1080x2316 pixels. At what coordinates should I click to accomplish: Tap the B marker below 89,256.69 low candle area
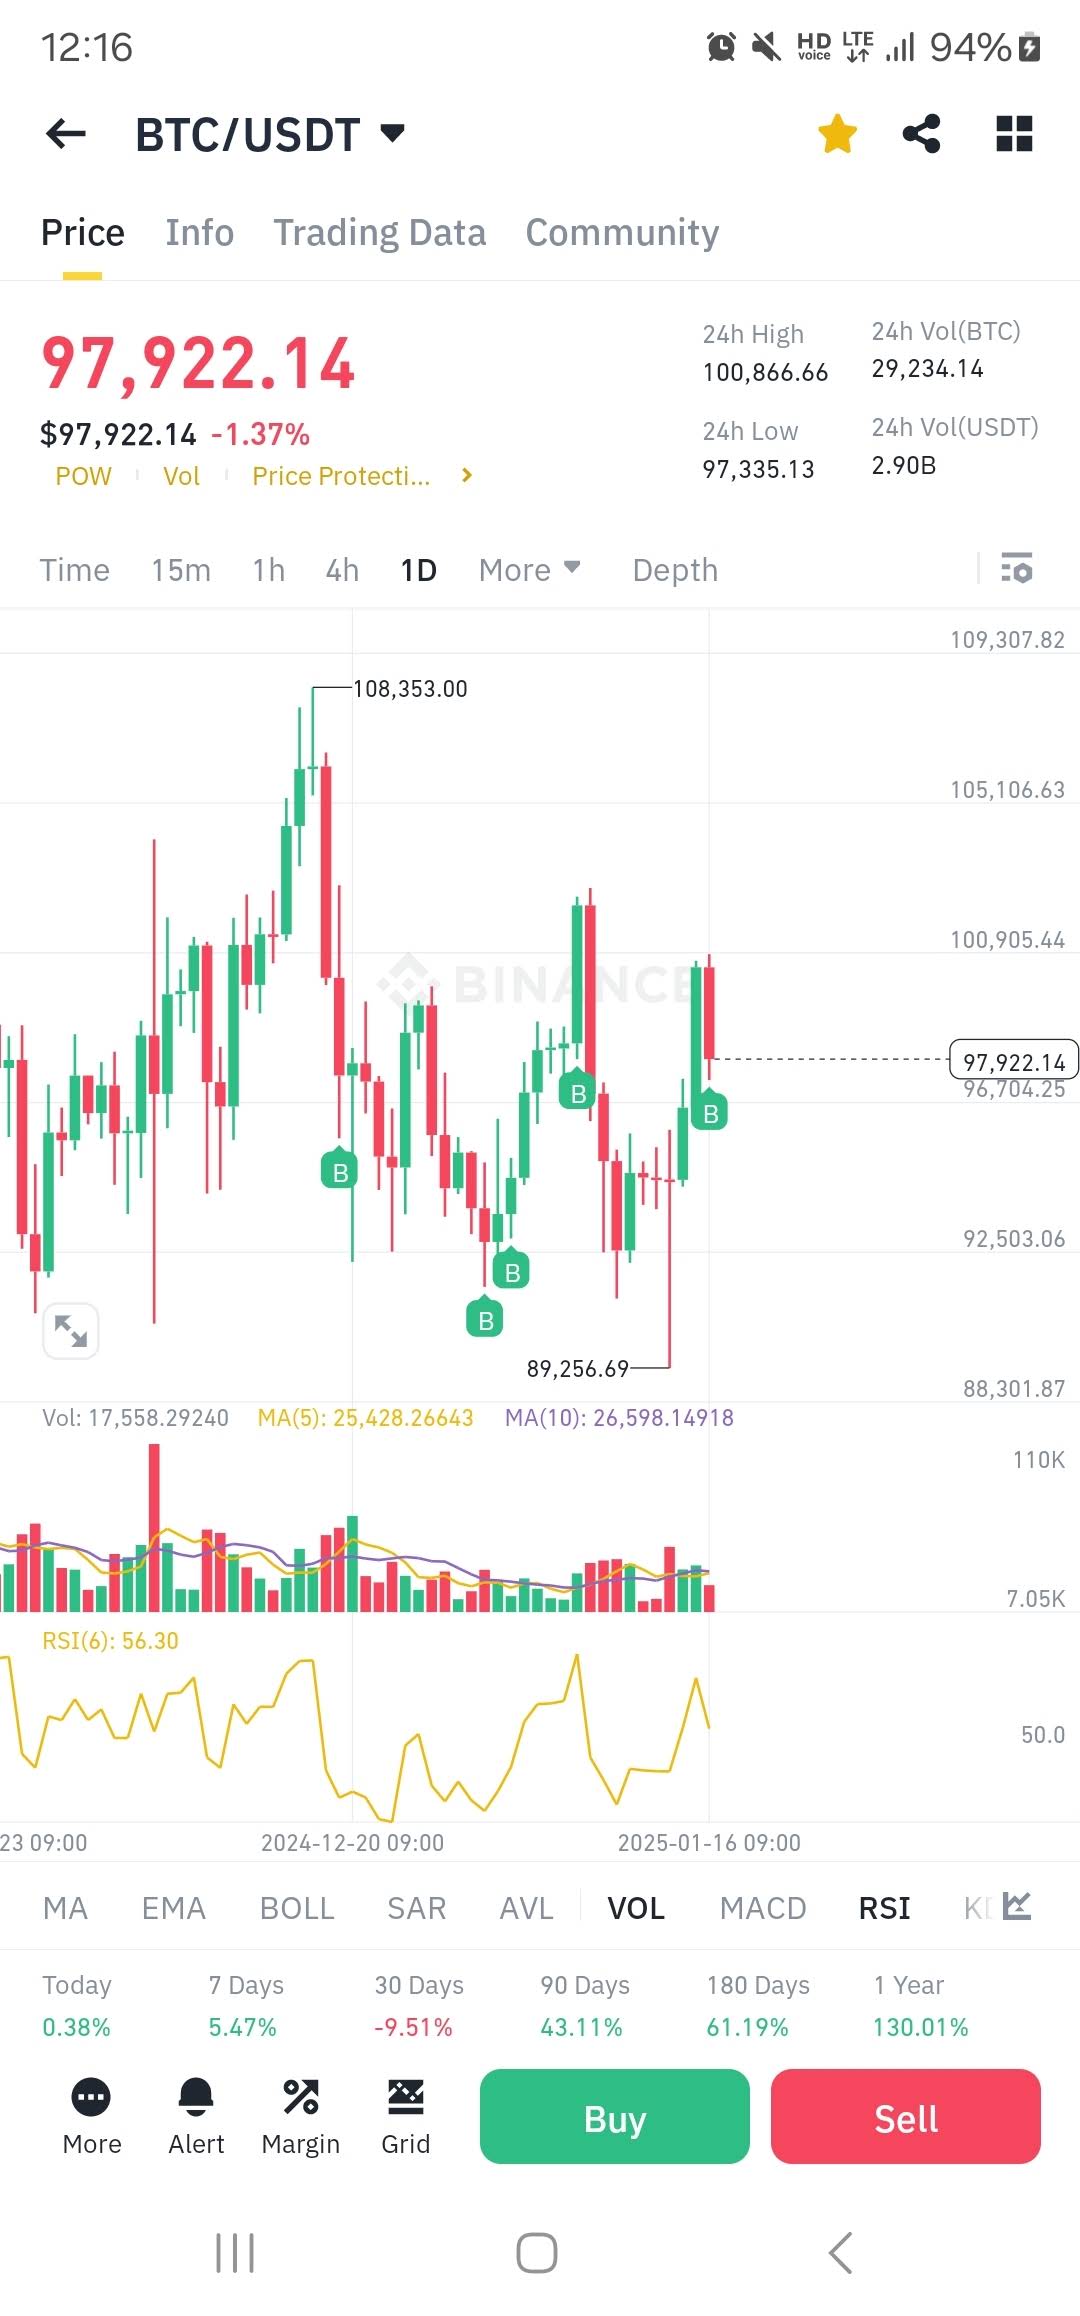click(x=486, y=1320)
